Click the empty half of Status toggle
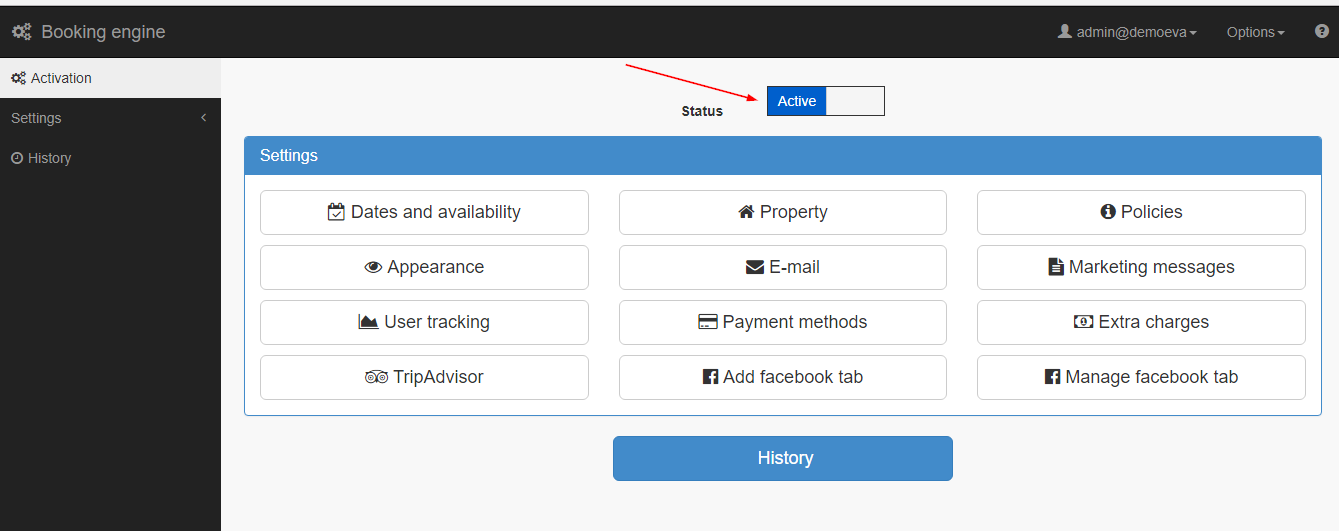The width and height of the screenshot is (1339, 531). pos(855,101)
